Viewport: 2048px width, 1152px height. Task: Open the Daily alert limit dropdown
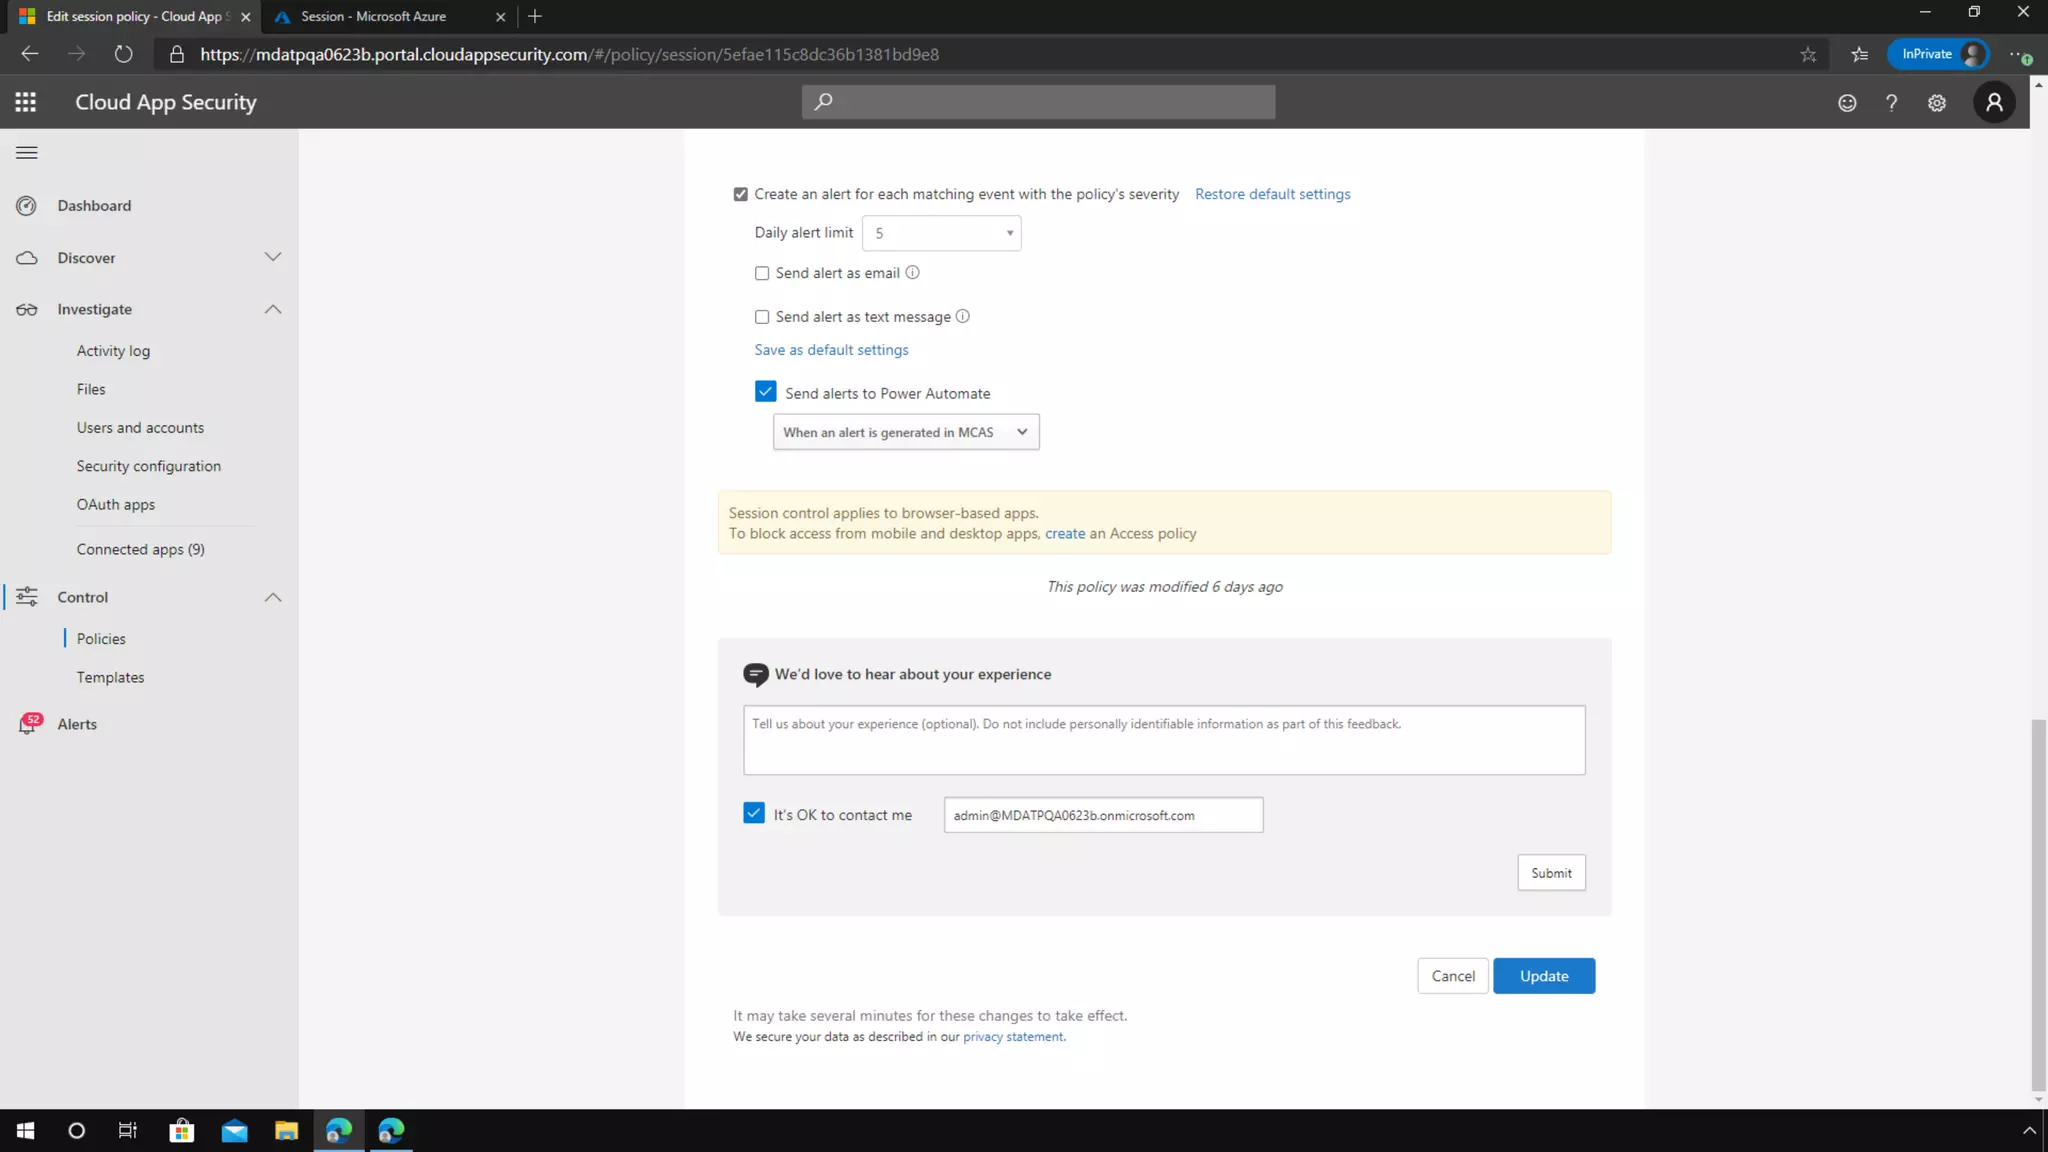[x=941, y=233]
